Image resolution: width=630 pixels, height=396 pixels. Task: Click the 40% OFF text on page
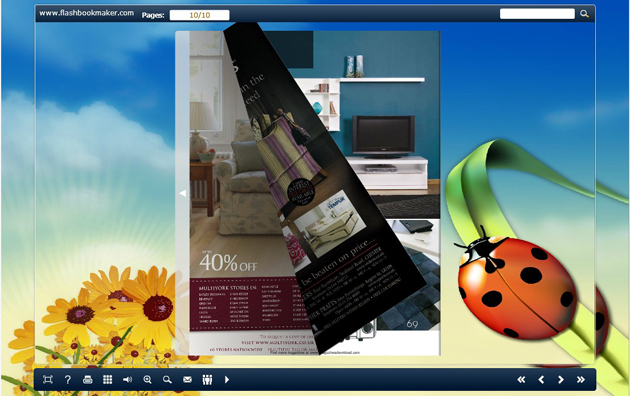[x=228, y=262]
